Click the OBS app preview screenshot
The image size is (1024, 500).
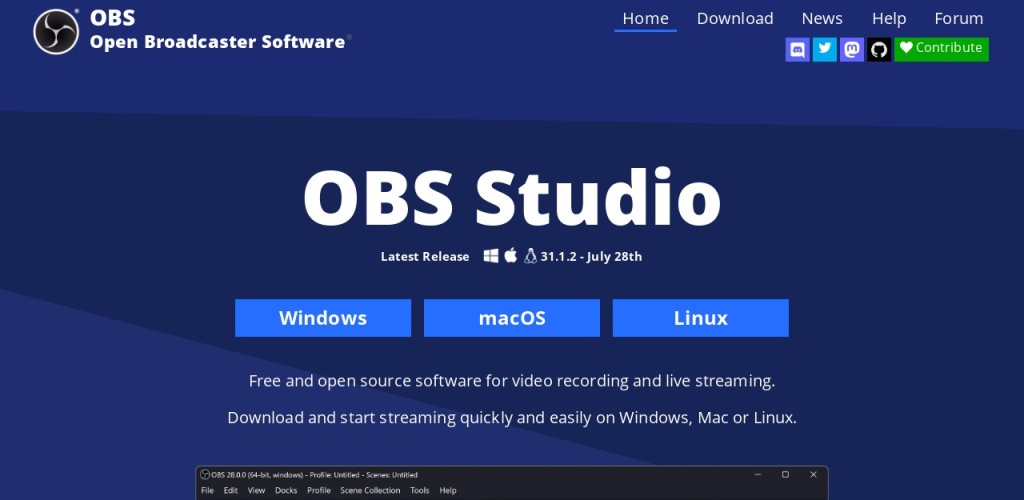[x=512, y=483]
